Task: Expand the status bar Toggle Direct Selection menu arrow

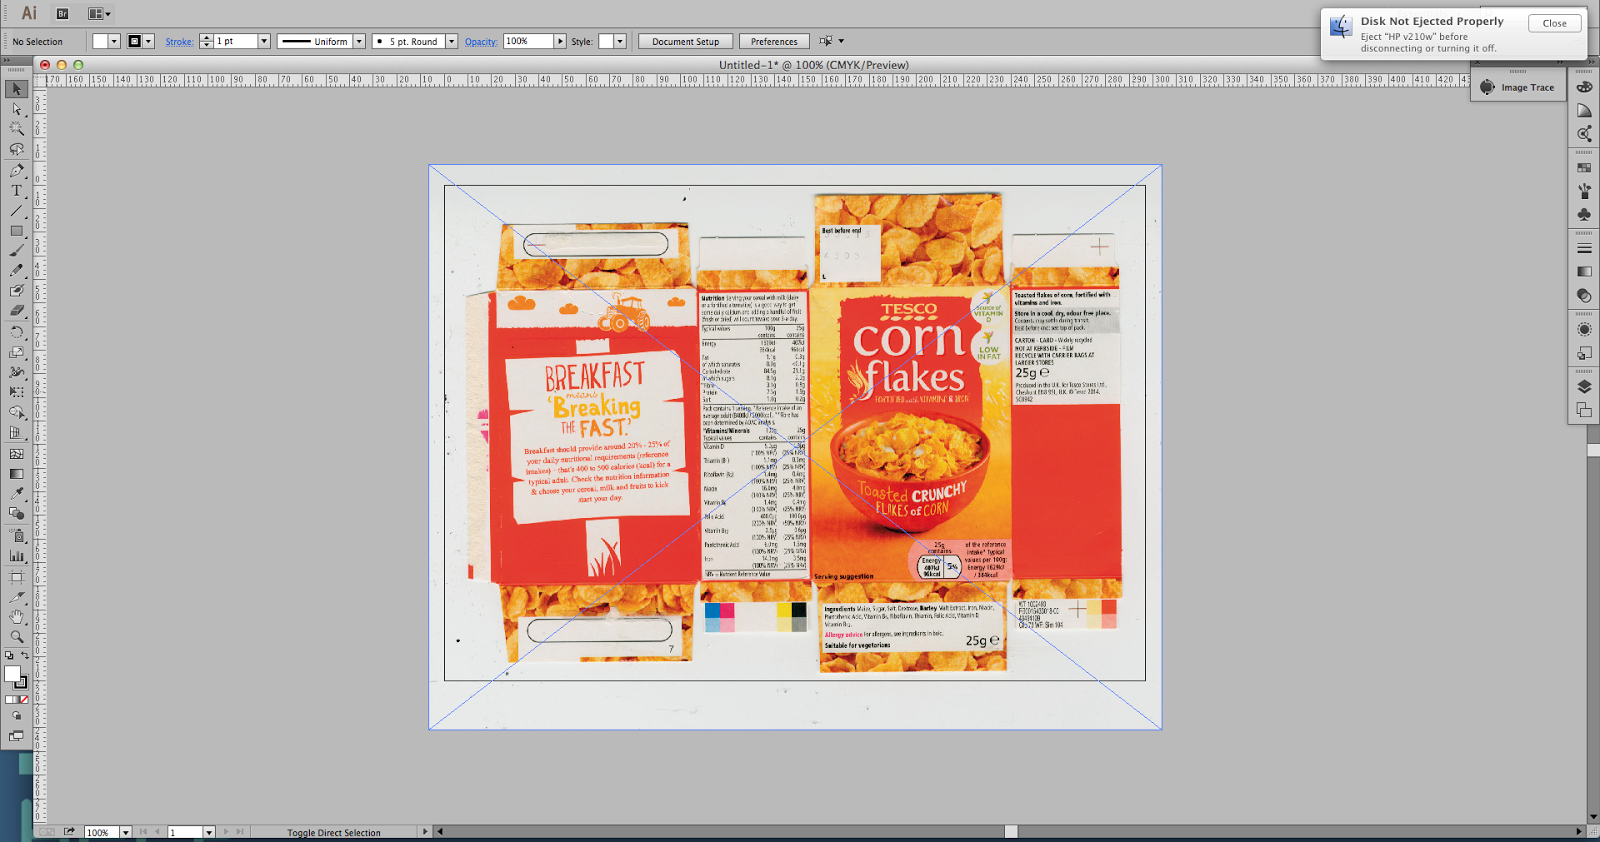Action: pos(425,832)
